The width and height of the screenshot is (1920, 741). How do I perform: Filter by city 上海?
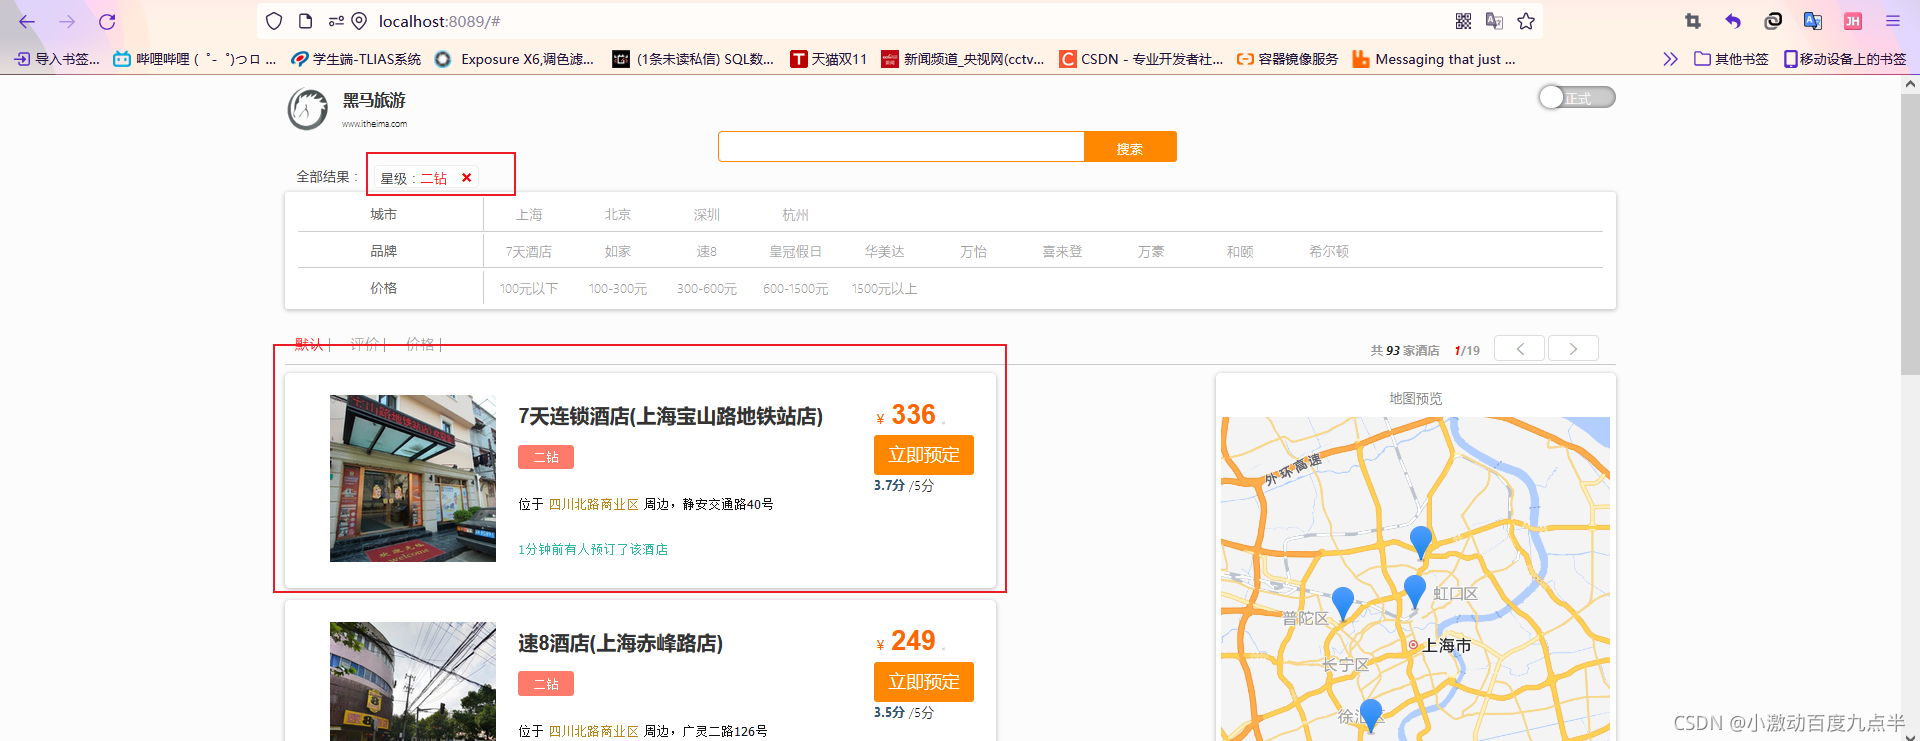[x=529, y=215]
